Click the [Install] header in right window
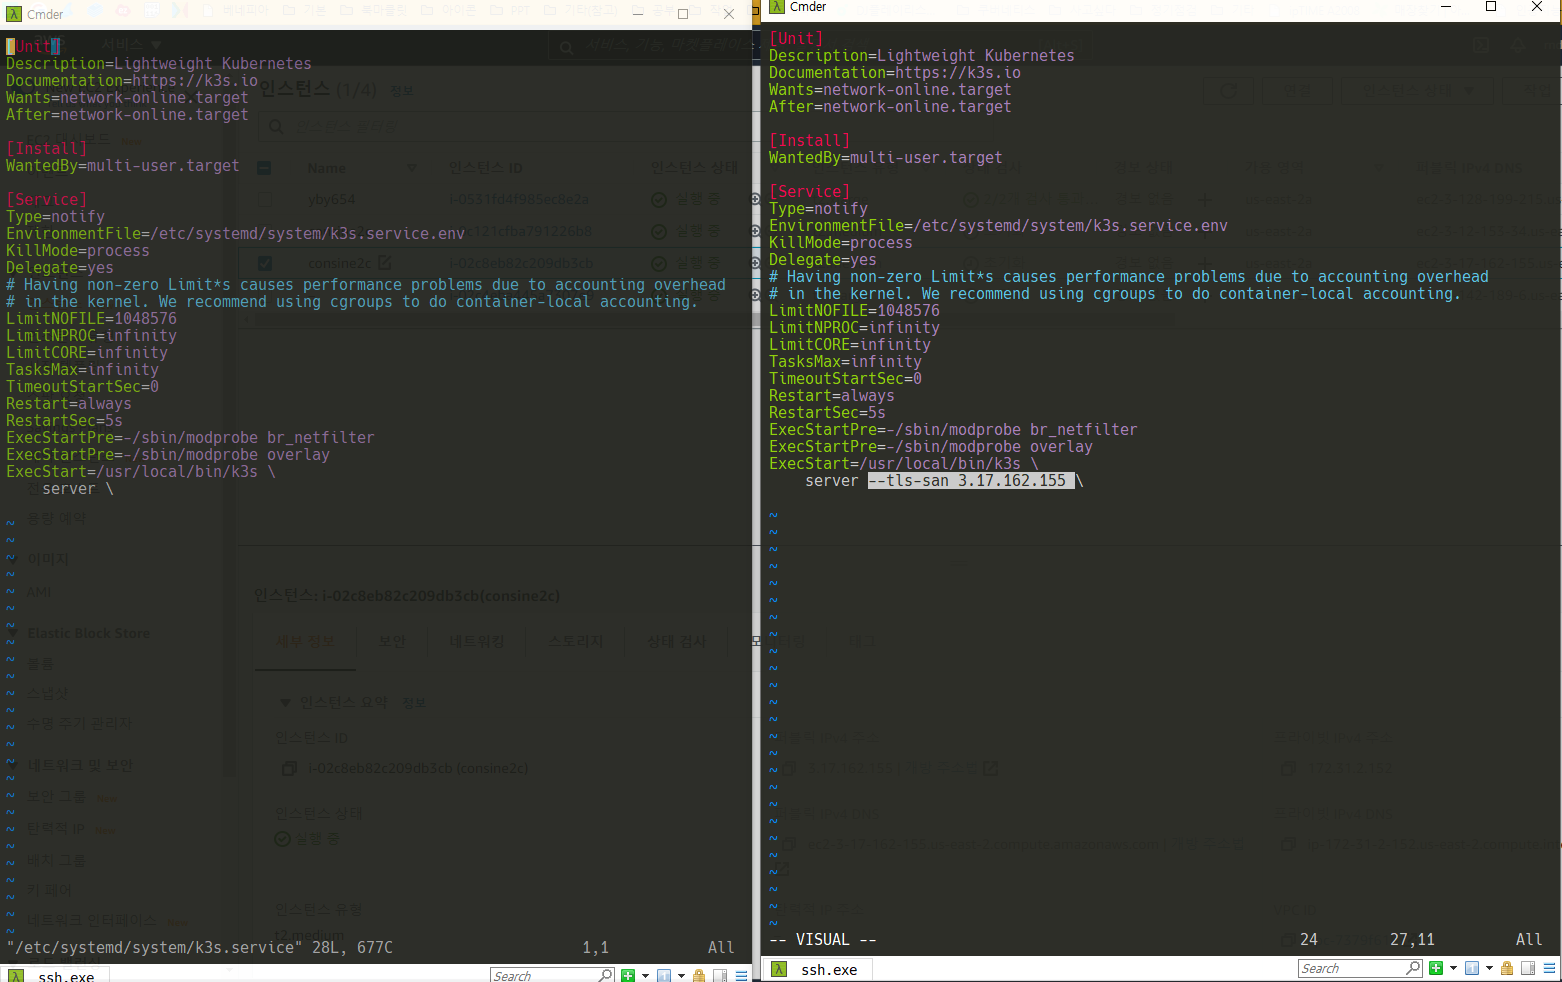 click(809, 141)
